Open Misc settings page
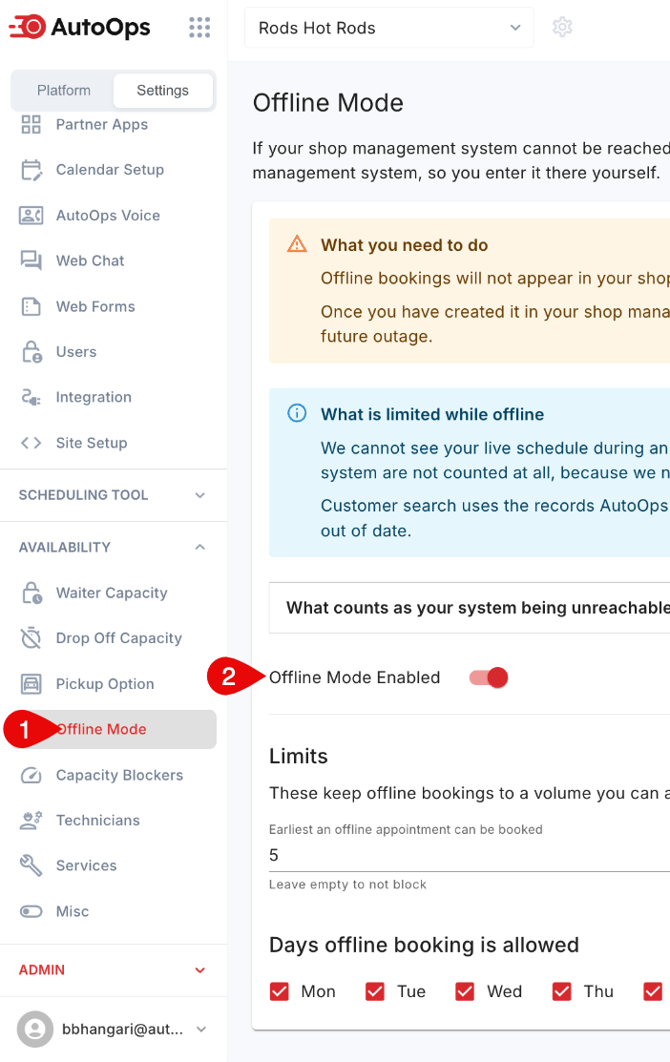 [x=72, y=912]
